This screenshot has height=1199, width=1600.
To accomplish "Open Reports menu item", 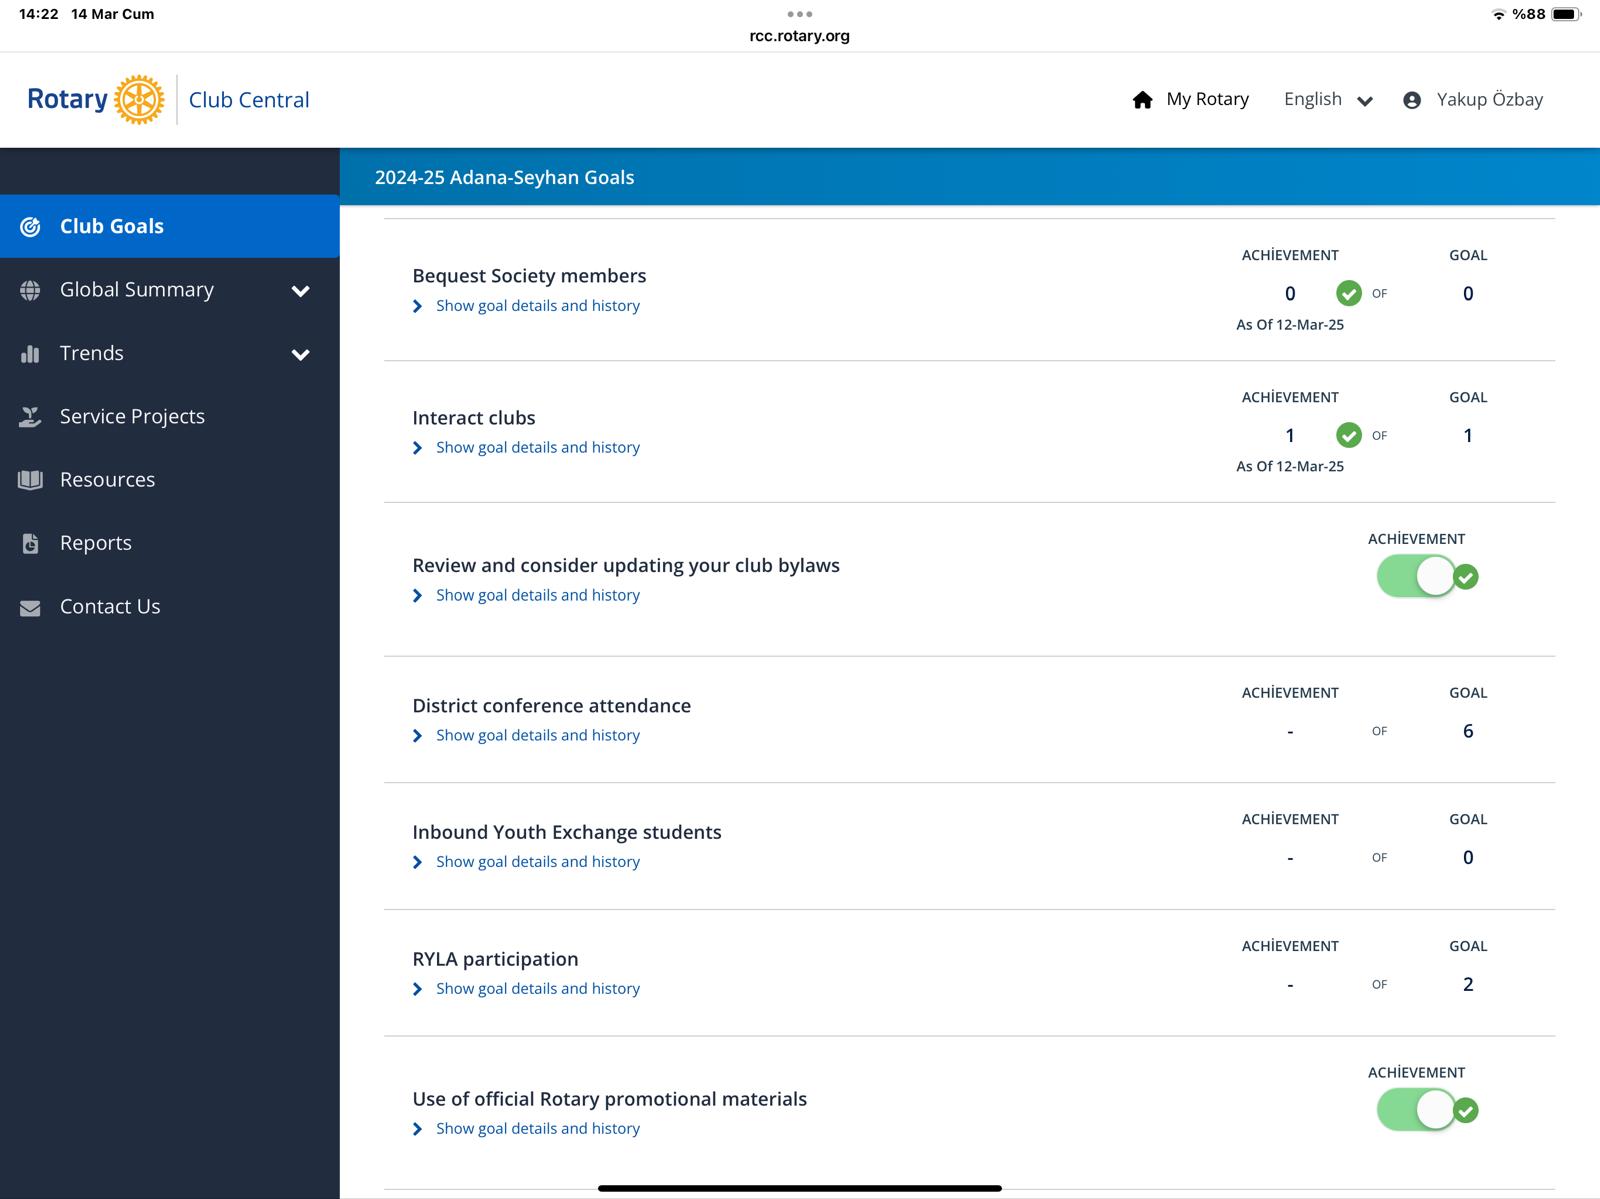I will tap(170, 543).
